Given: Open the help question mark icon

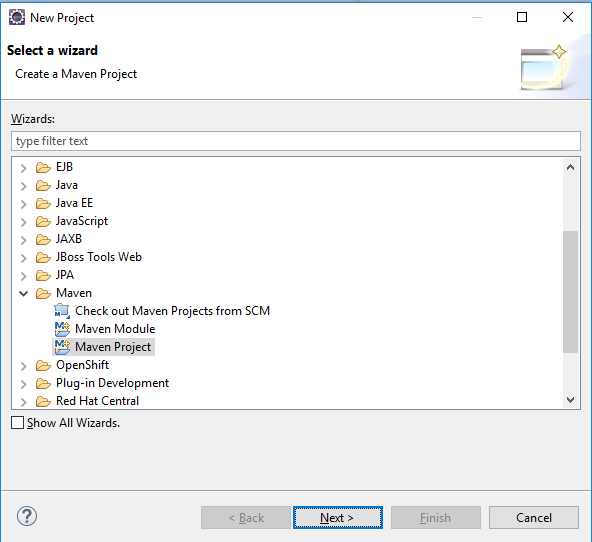Looking at the screenshot, I should coord(27,516).
